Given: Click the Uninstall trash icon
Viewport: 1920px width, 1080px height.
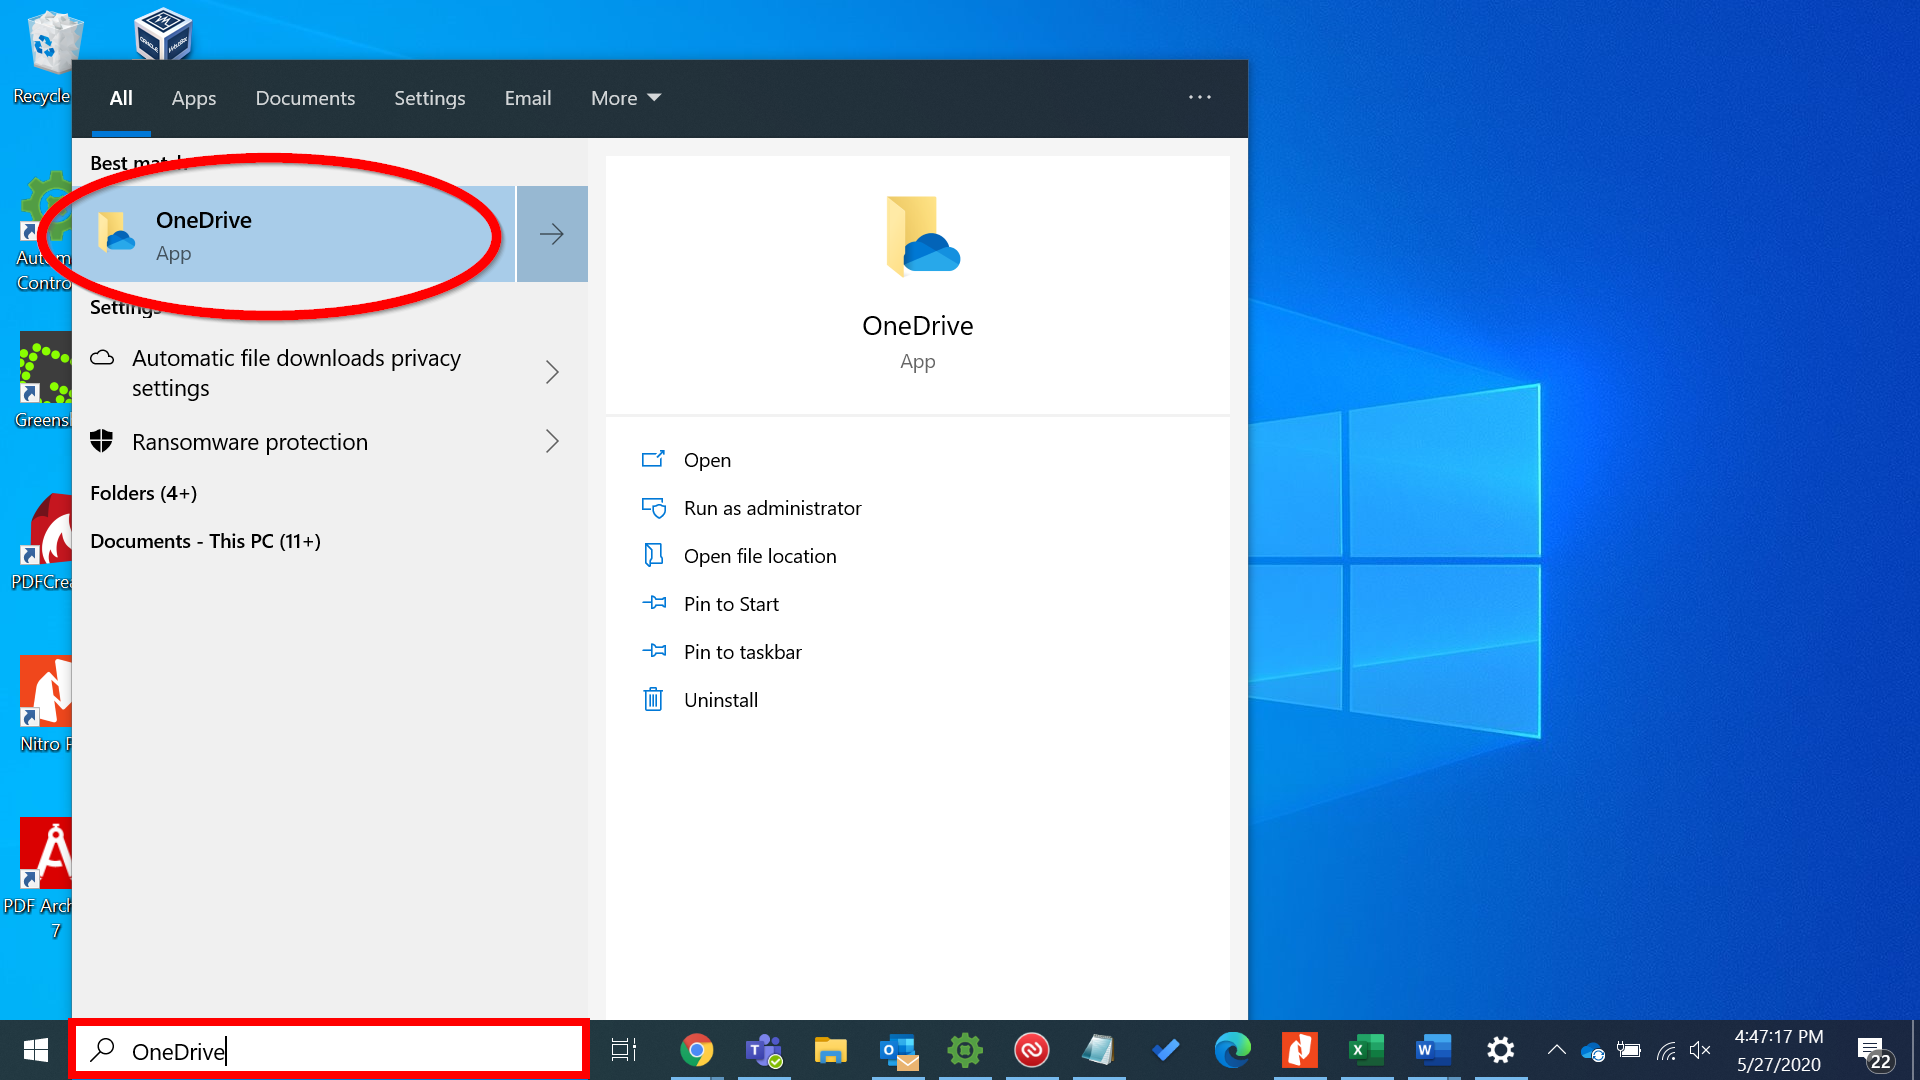Looking at the screenshot, I should [653, 699].
